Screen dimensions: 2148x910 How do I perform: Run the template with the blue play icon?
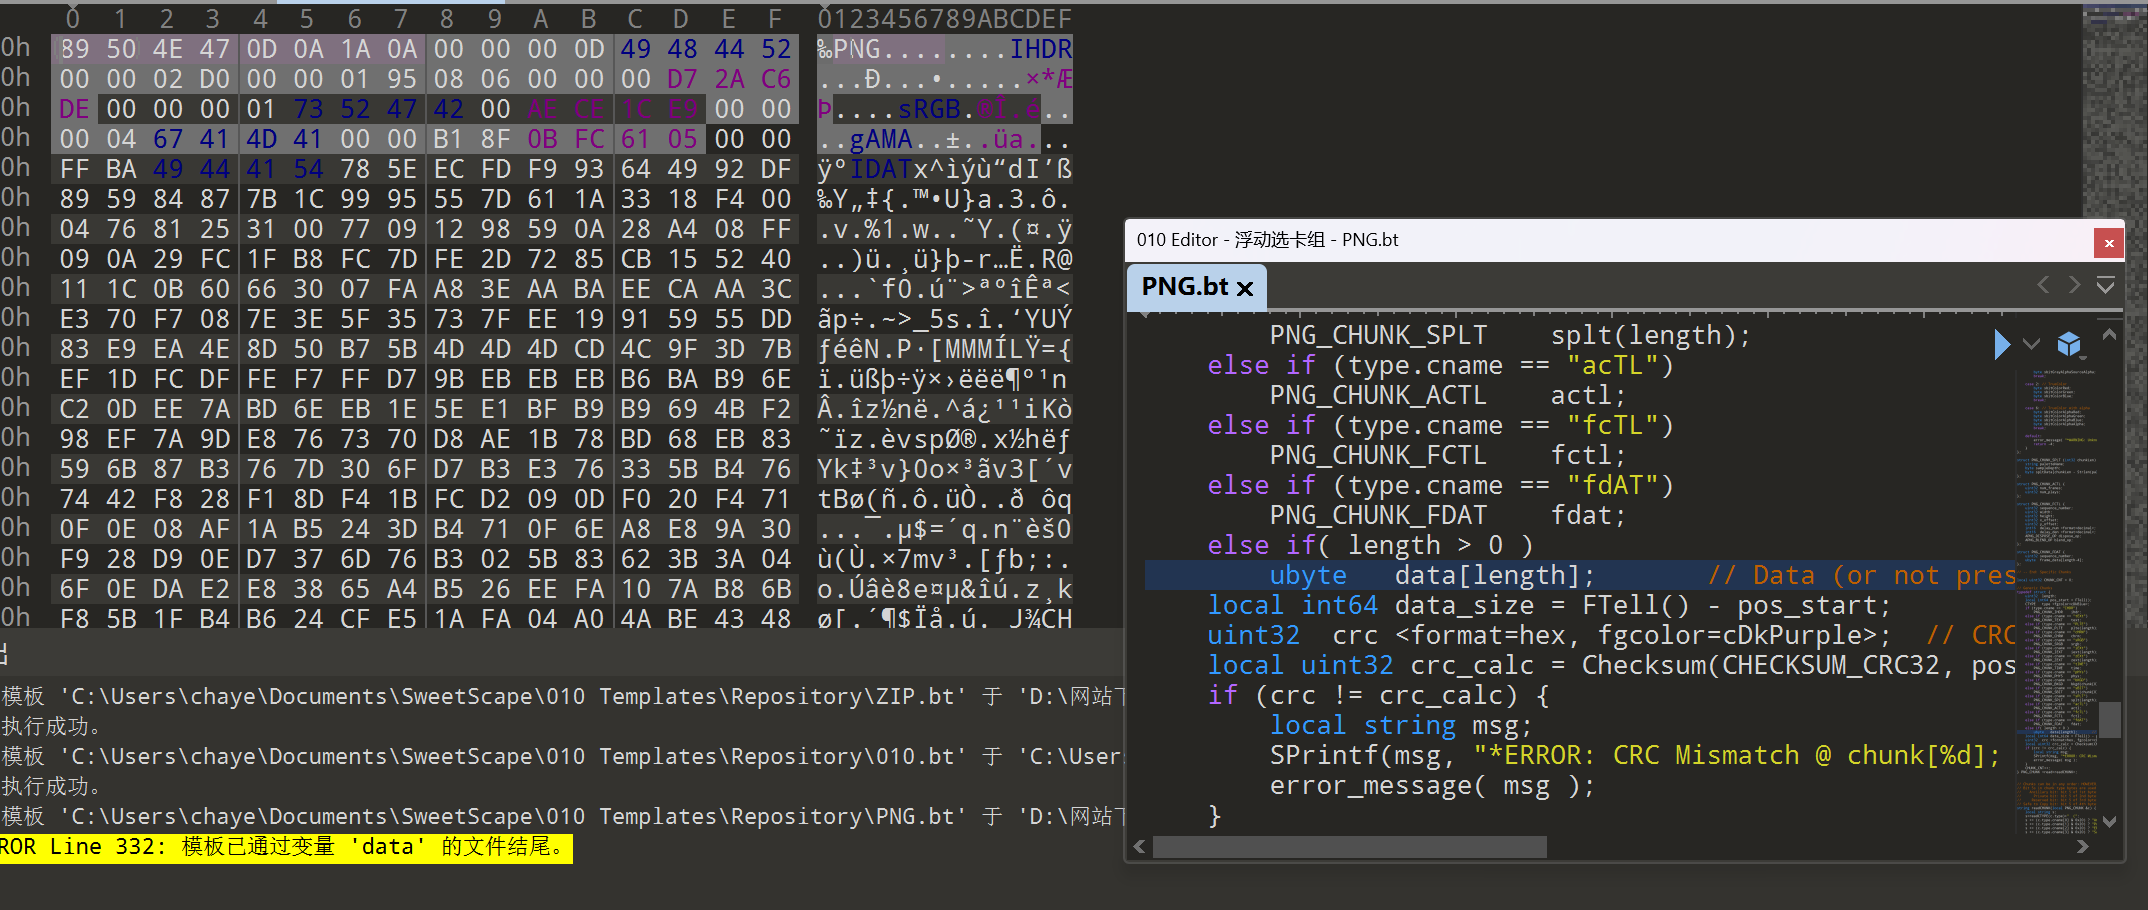(x=2001, y=344)
